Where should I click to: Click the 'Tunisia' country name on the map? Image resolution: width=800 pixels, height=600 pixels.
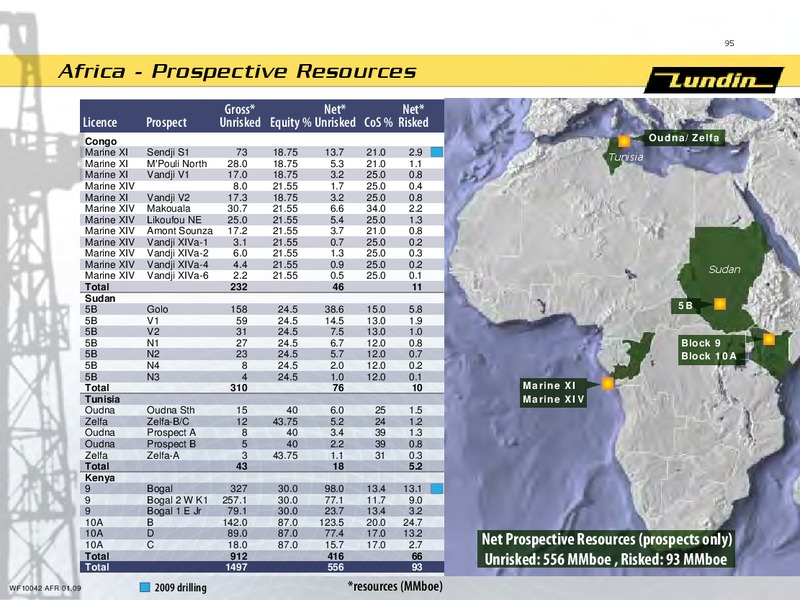click(x=626, y=157)
